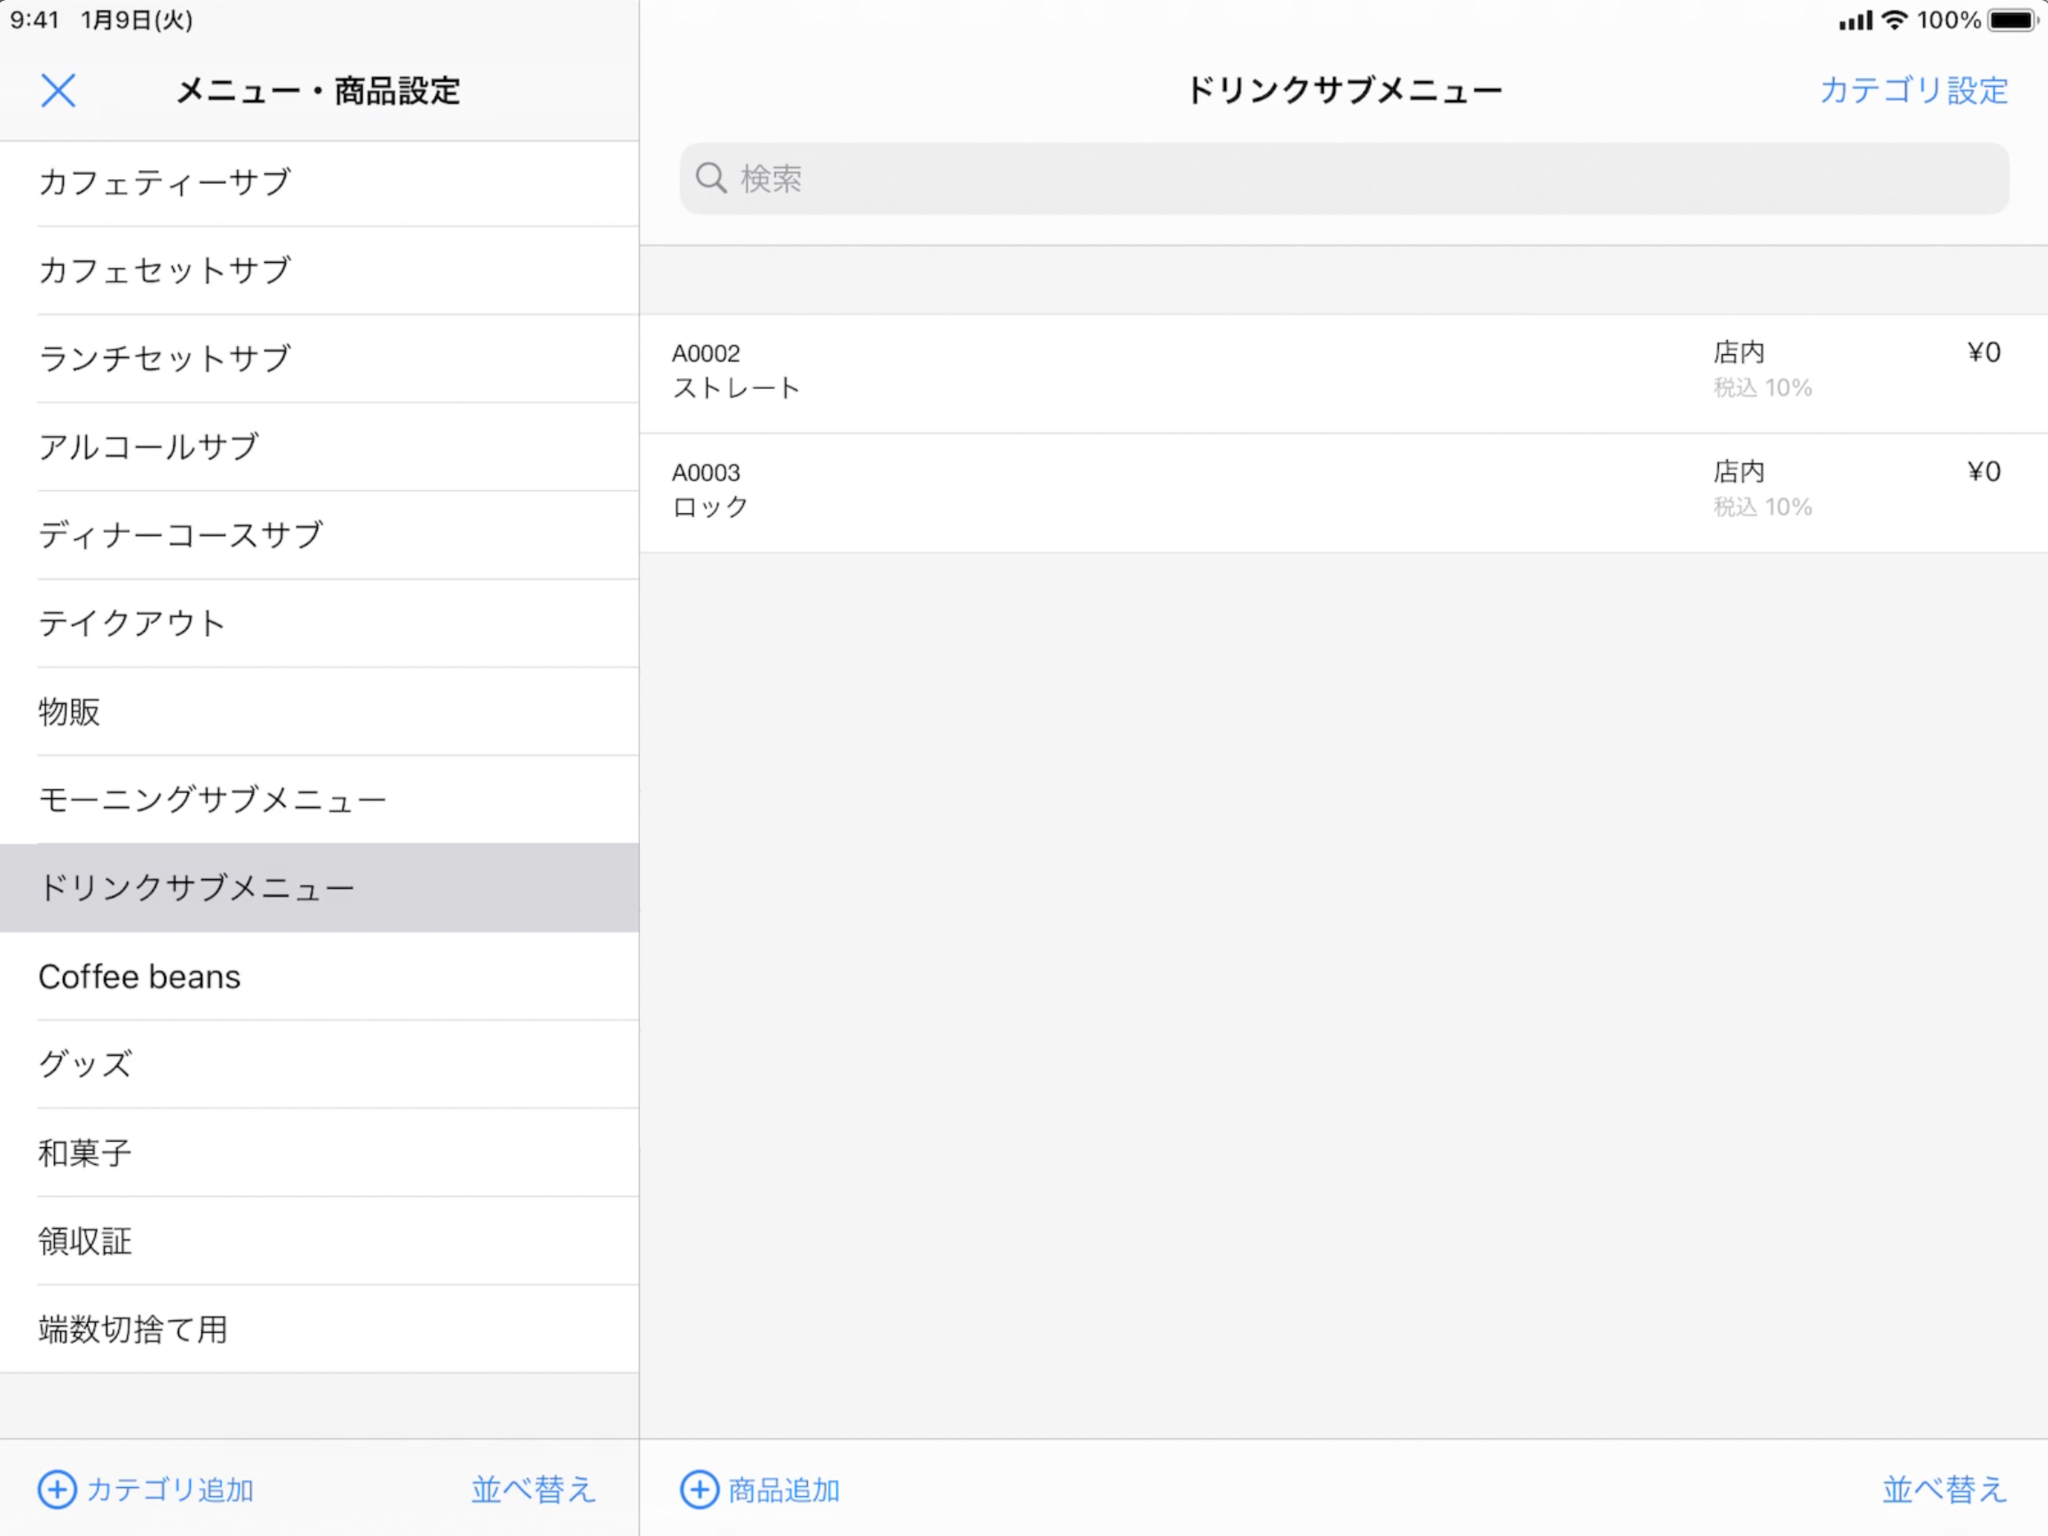Tap 税込 10% in the ロック row
Image resolution: width=2048 pixels, height=1536 pixels.
coord(1763,507)
